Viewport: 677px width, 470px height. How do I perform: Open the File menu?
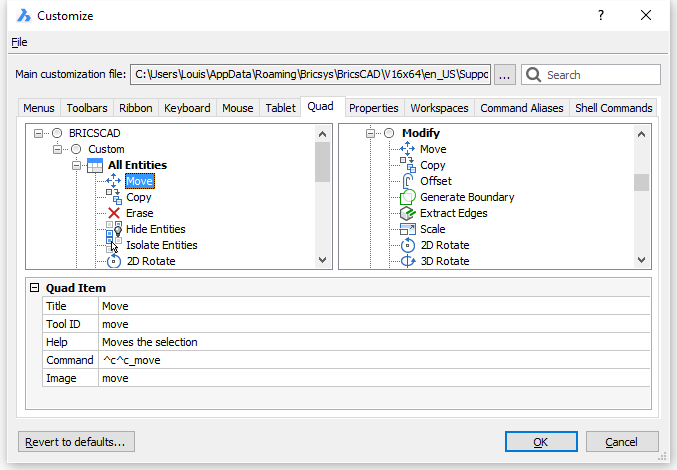click(x=19, y=42)
